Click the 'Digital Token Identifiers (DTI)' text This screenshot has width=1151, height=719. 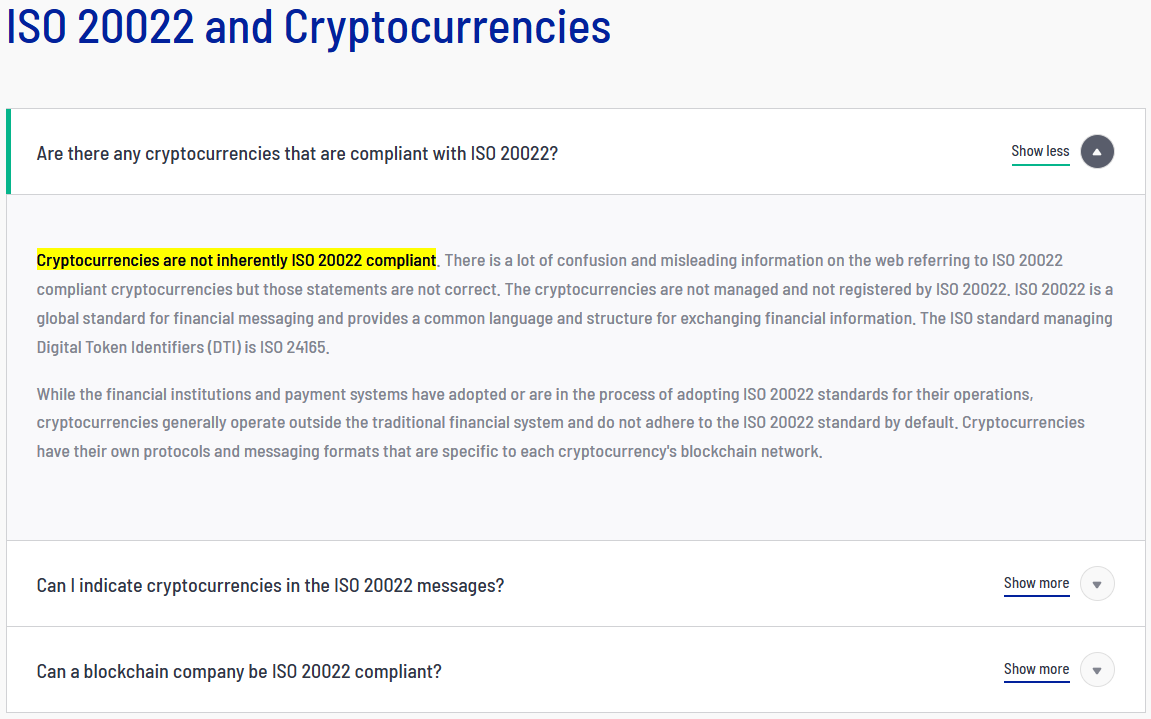(x=137, y=349)
